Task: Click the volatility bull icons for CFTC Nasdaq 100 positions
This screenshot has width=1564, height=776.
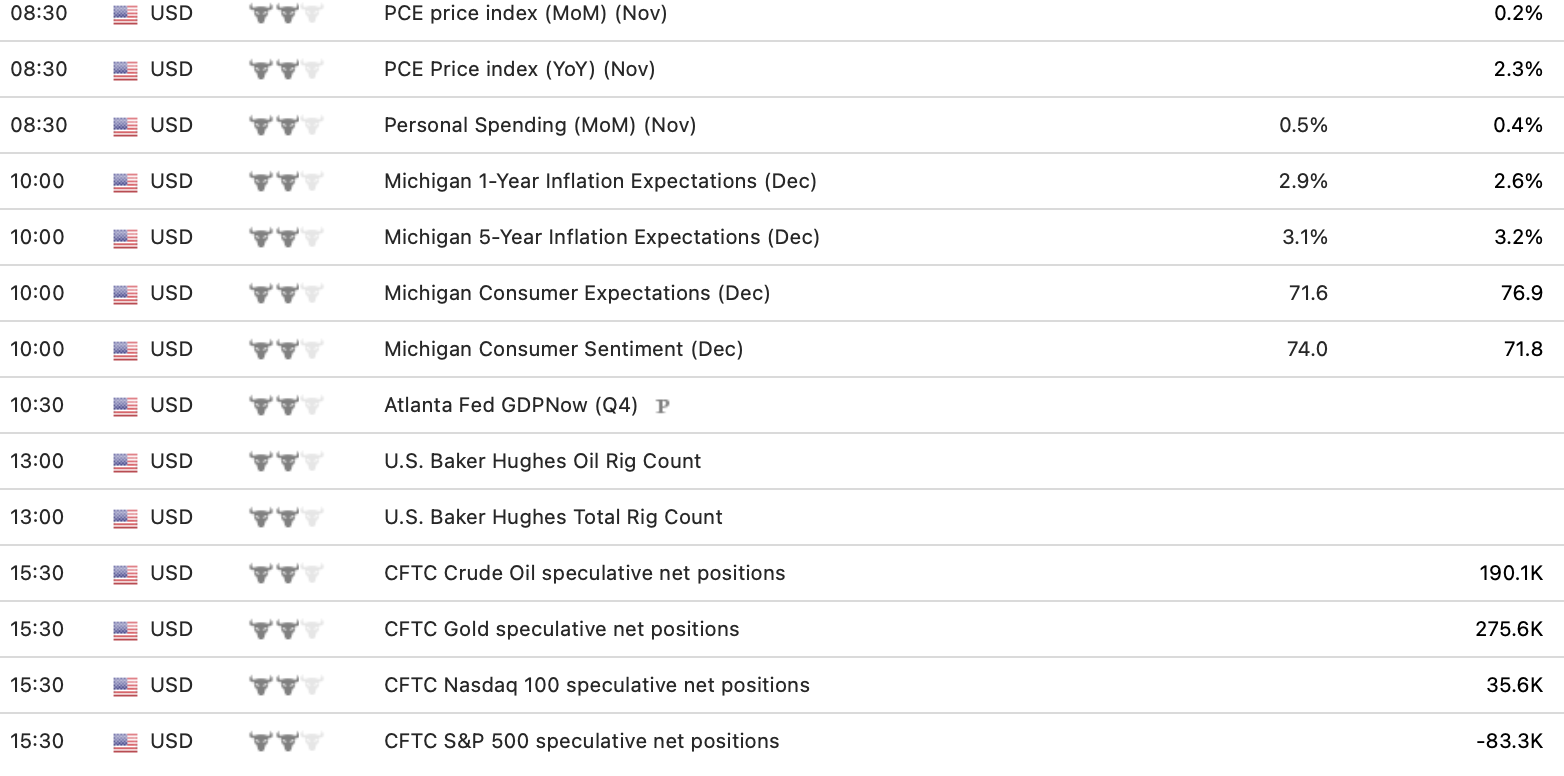Action: point(287,686)
